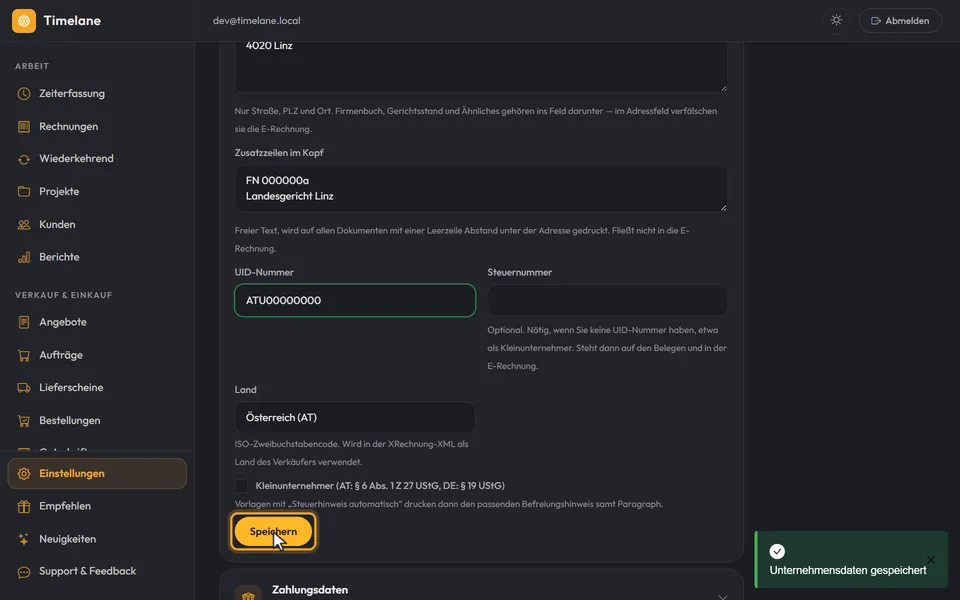Image resolution: width=960 pixels, height=600 pixels.
Task: Click the Rechnungen invoice icon
Action: coord(24,127)
